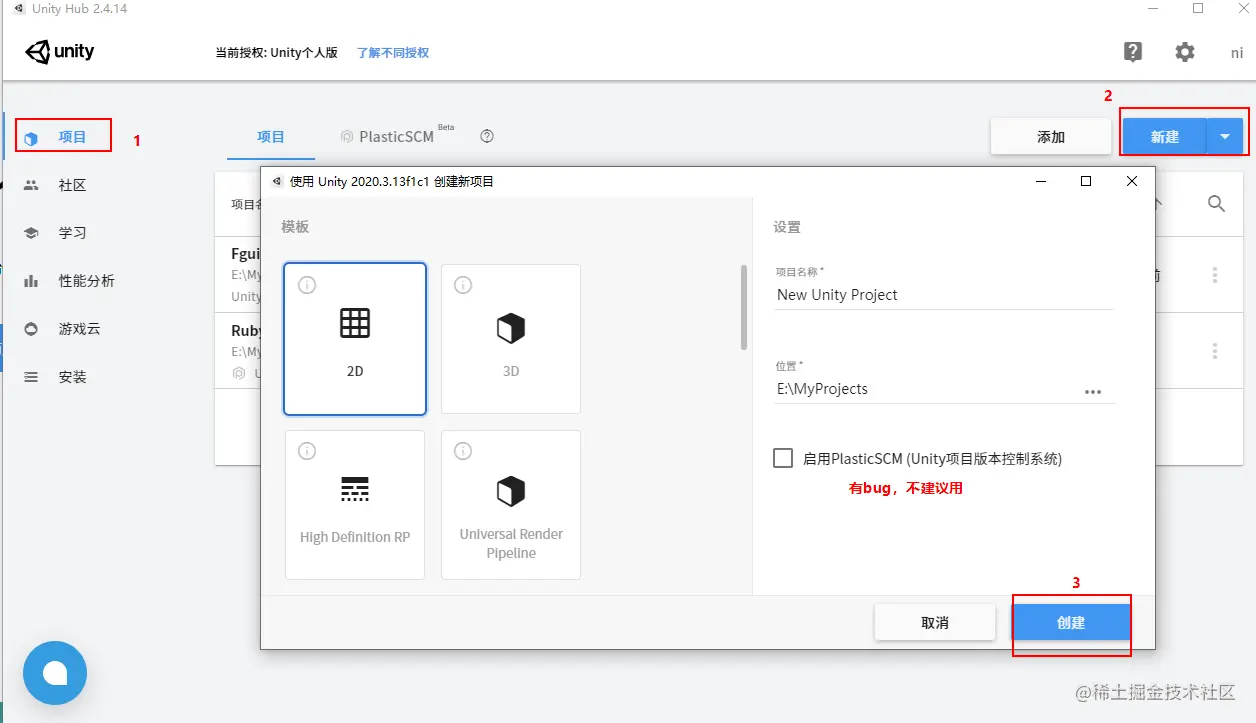Select the High Definition RP template
The image size is (1256, 723).
355,505
